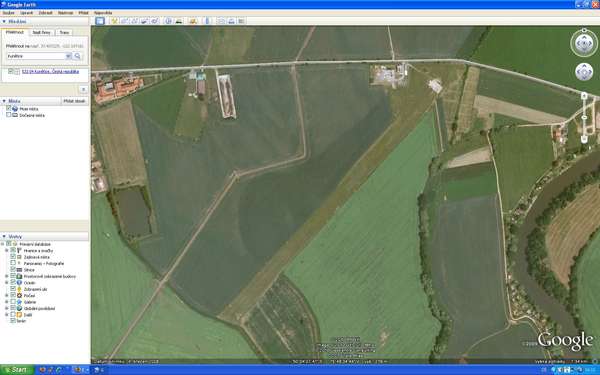Viewport: 600px width, 375px height.
Task: Click the Move joystick navigation control
Action: point(584,72)
